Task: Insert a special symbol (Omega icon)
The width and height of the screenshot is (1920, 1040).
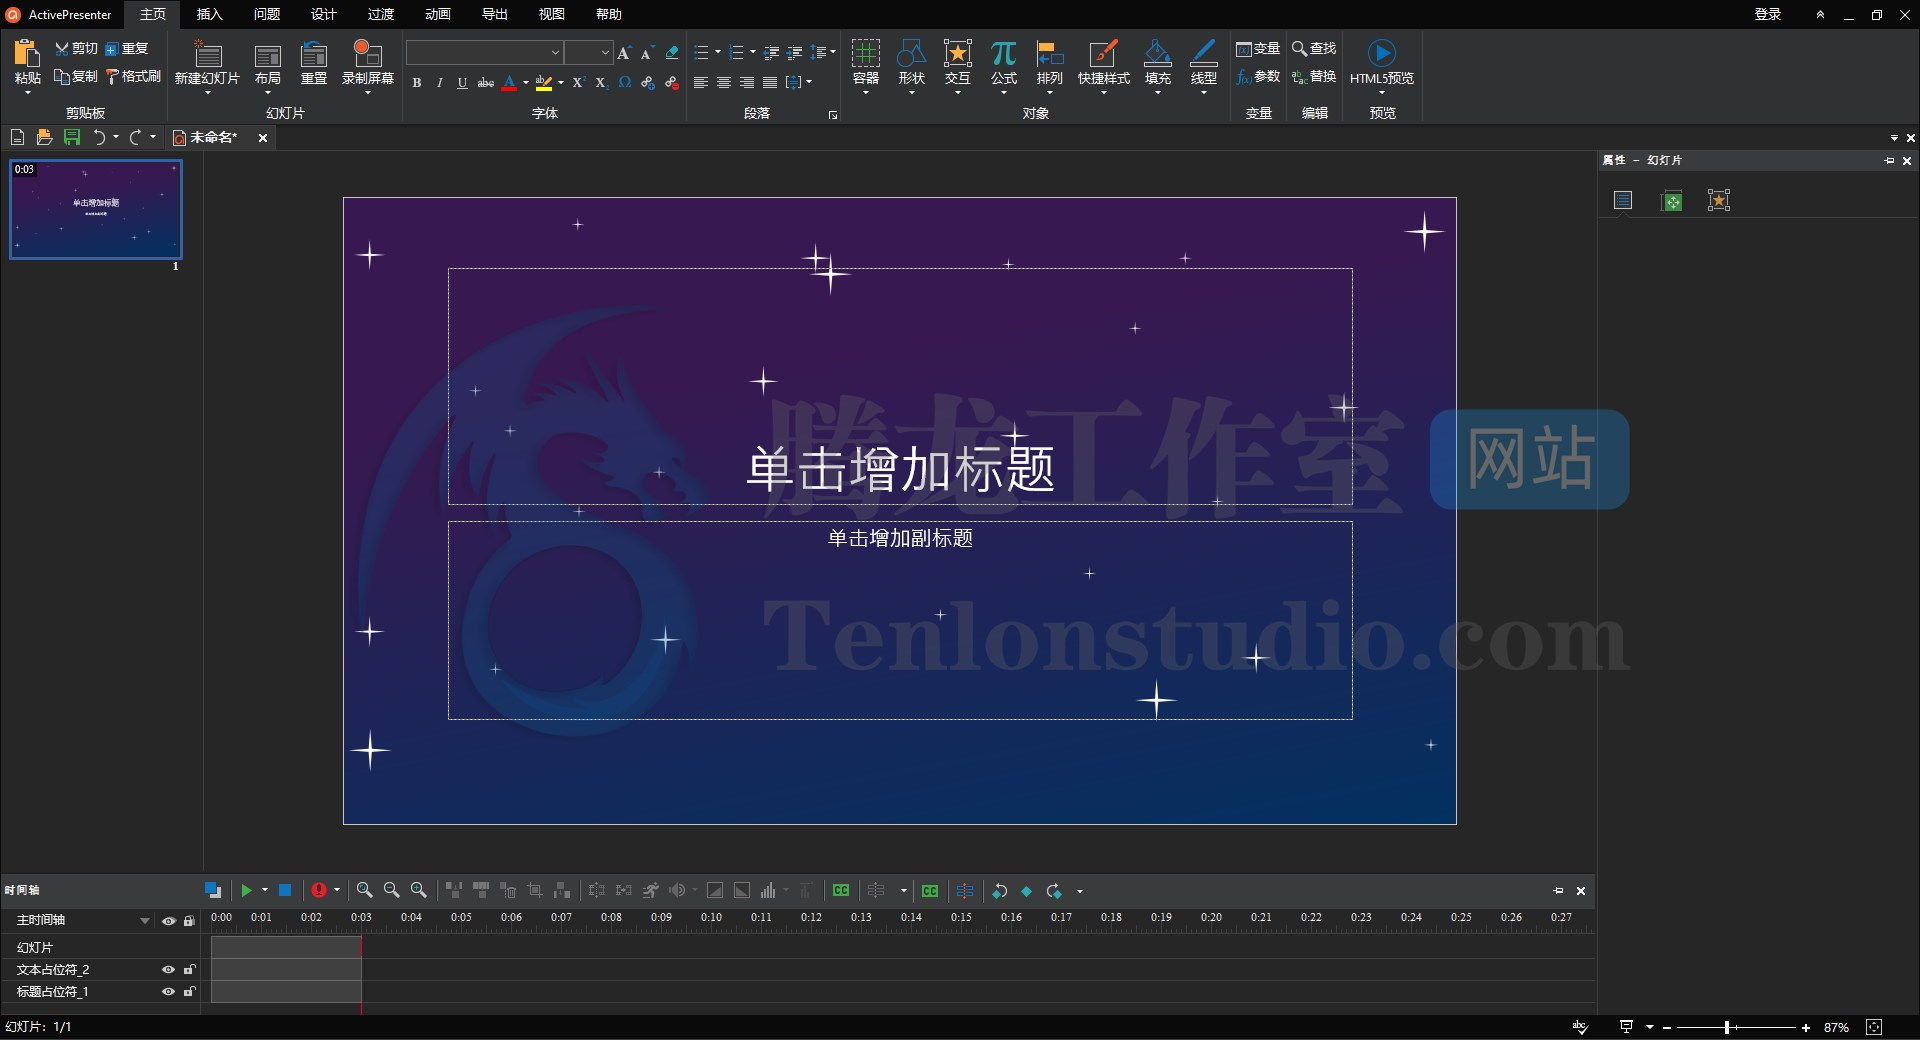Action: pyautogui.click(x=625, y=83)
